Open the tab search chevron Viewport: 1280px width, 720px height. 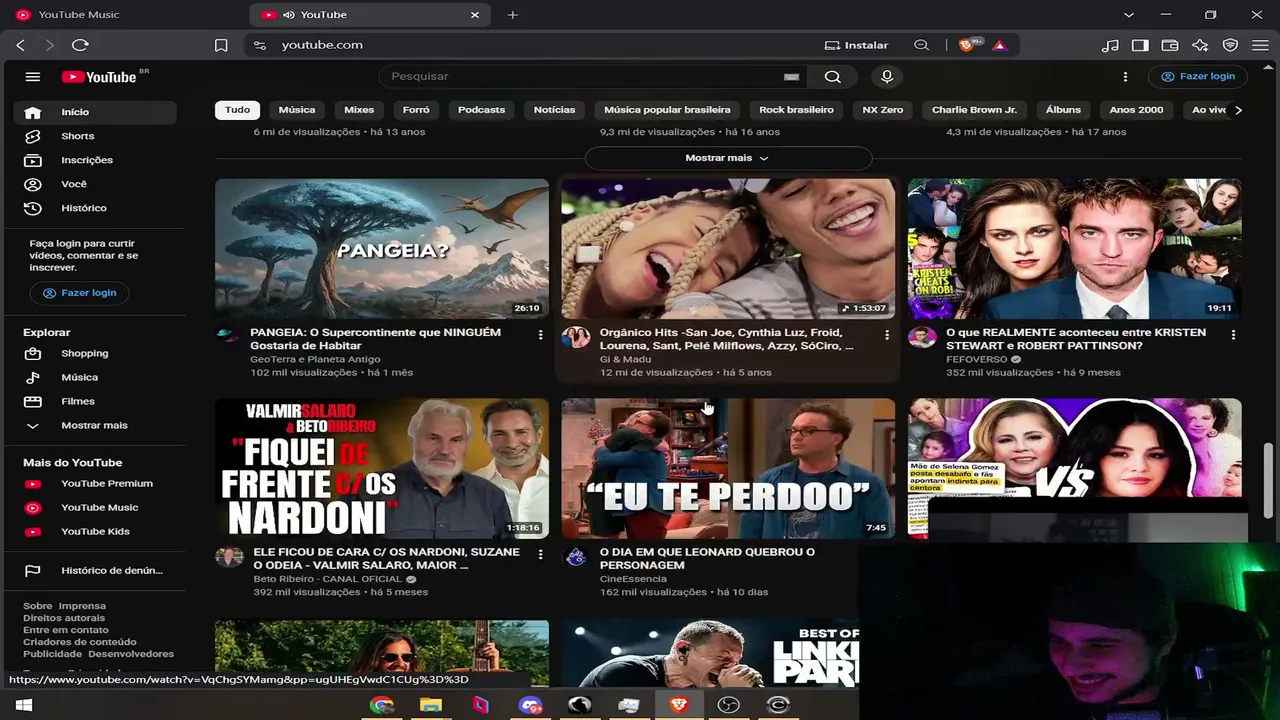point(1129,15)
